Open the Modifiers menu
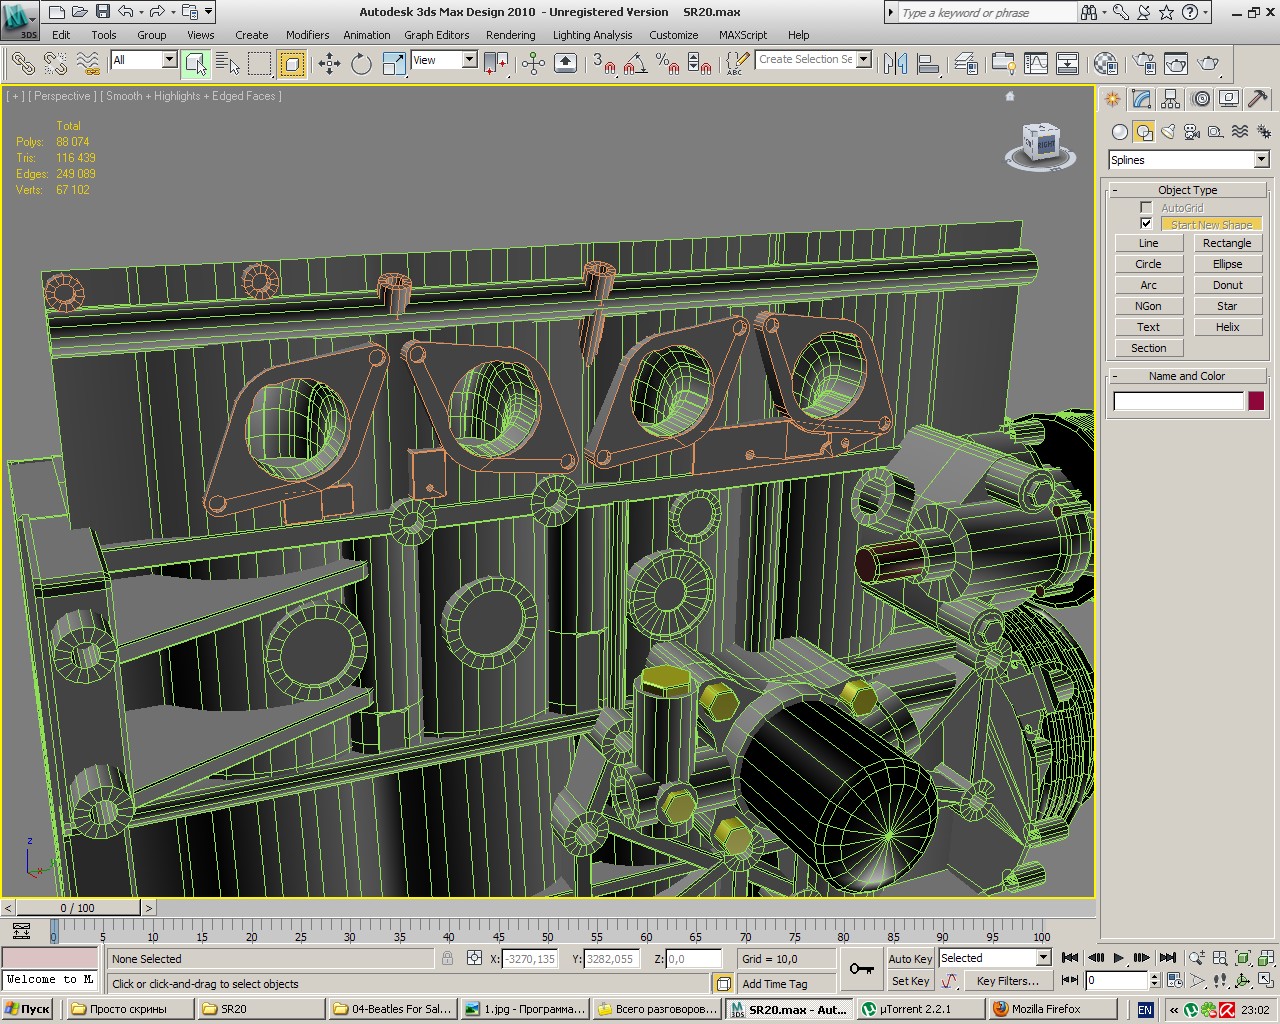Viewport: 1280px width, 1024px height. point(307,35)
